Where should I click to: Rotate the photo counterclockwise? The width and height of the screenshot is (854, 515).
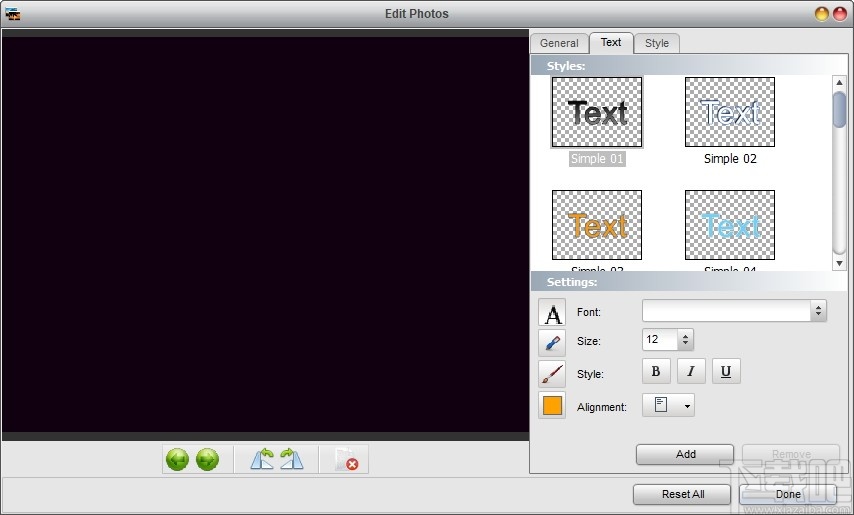[262, 459]
